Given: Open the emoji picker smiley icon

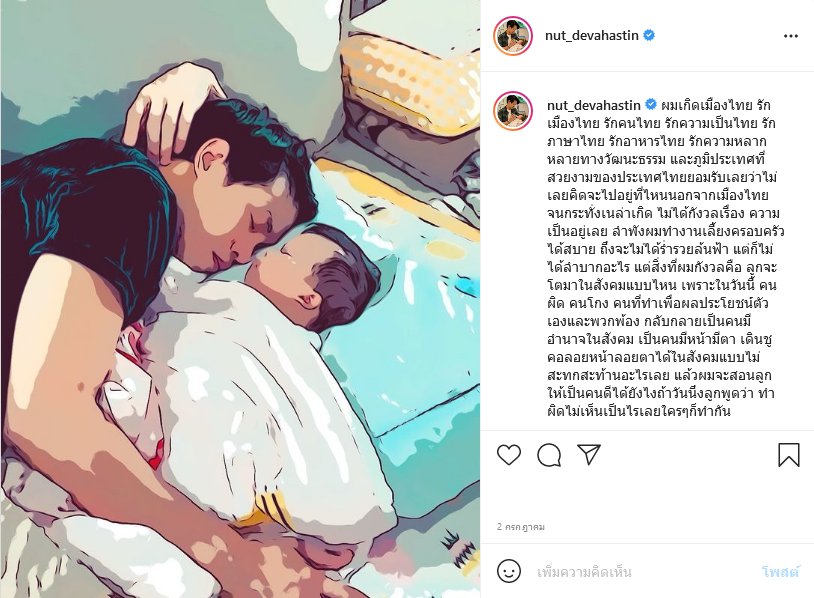Looking at the screenshot, I should point(509,571).
